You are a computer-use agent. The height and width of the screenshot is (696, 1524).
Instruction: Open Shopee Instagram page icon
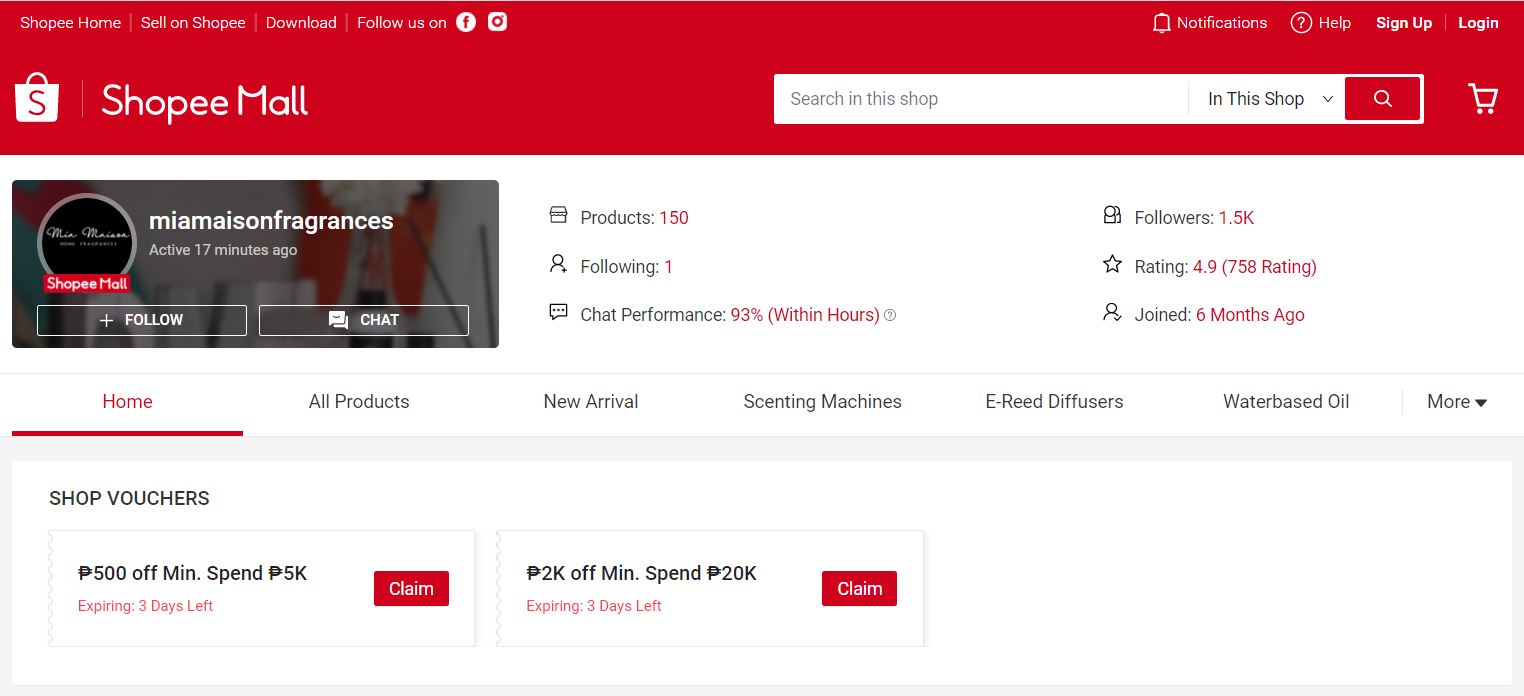[497, 22]
